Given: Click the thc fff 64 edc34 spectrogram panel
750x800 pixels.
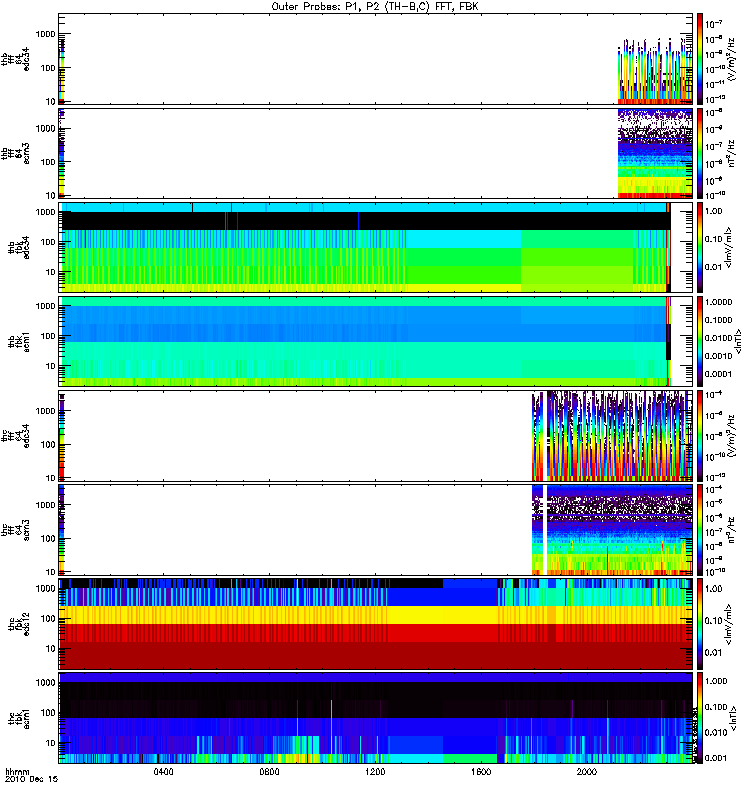Looking at the screenshot, I should (x=376, y=436).
